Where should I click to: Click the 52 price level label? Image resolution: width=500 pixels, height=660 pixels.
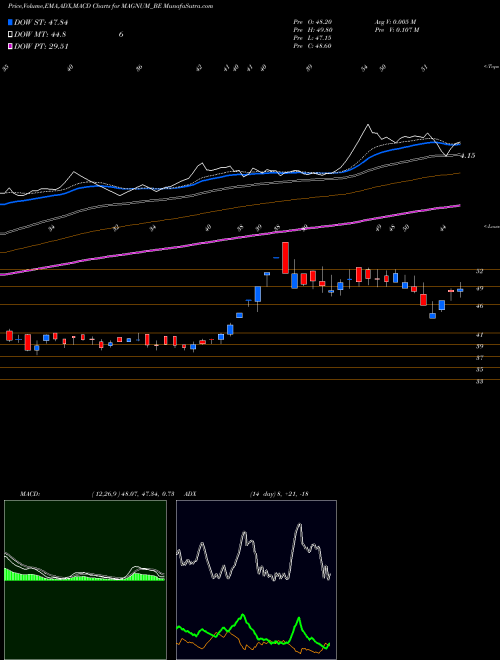479,271
